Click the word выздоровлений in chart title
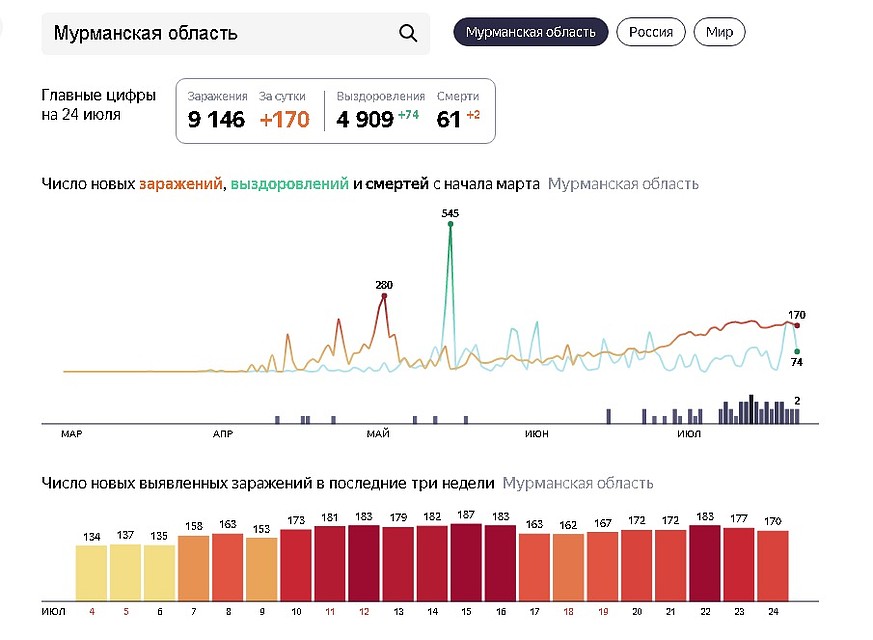 (x=290, y=184)
